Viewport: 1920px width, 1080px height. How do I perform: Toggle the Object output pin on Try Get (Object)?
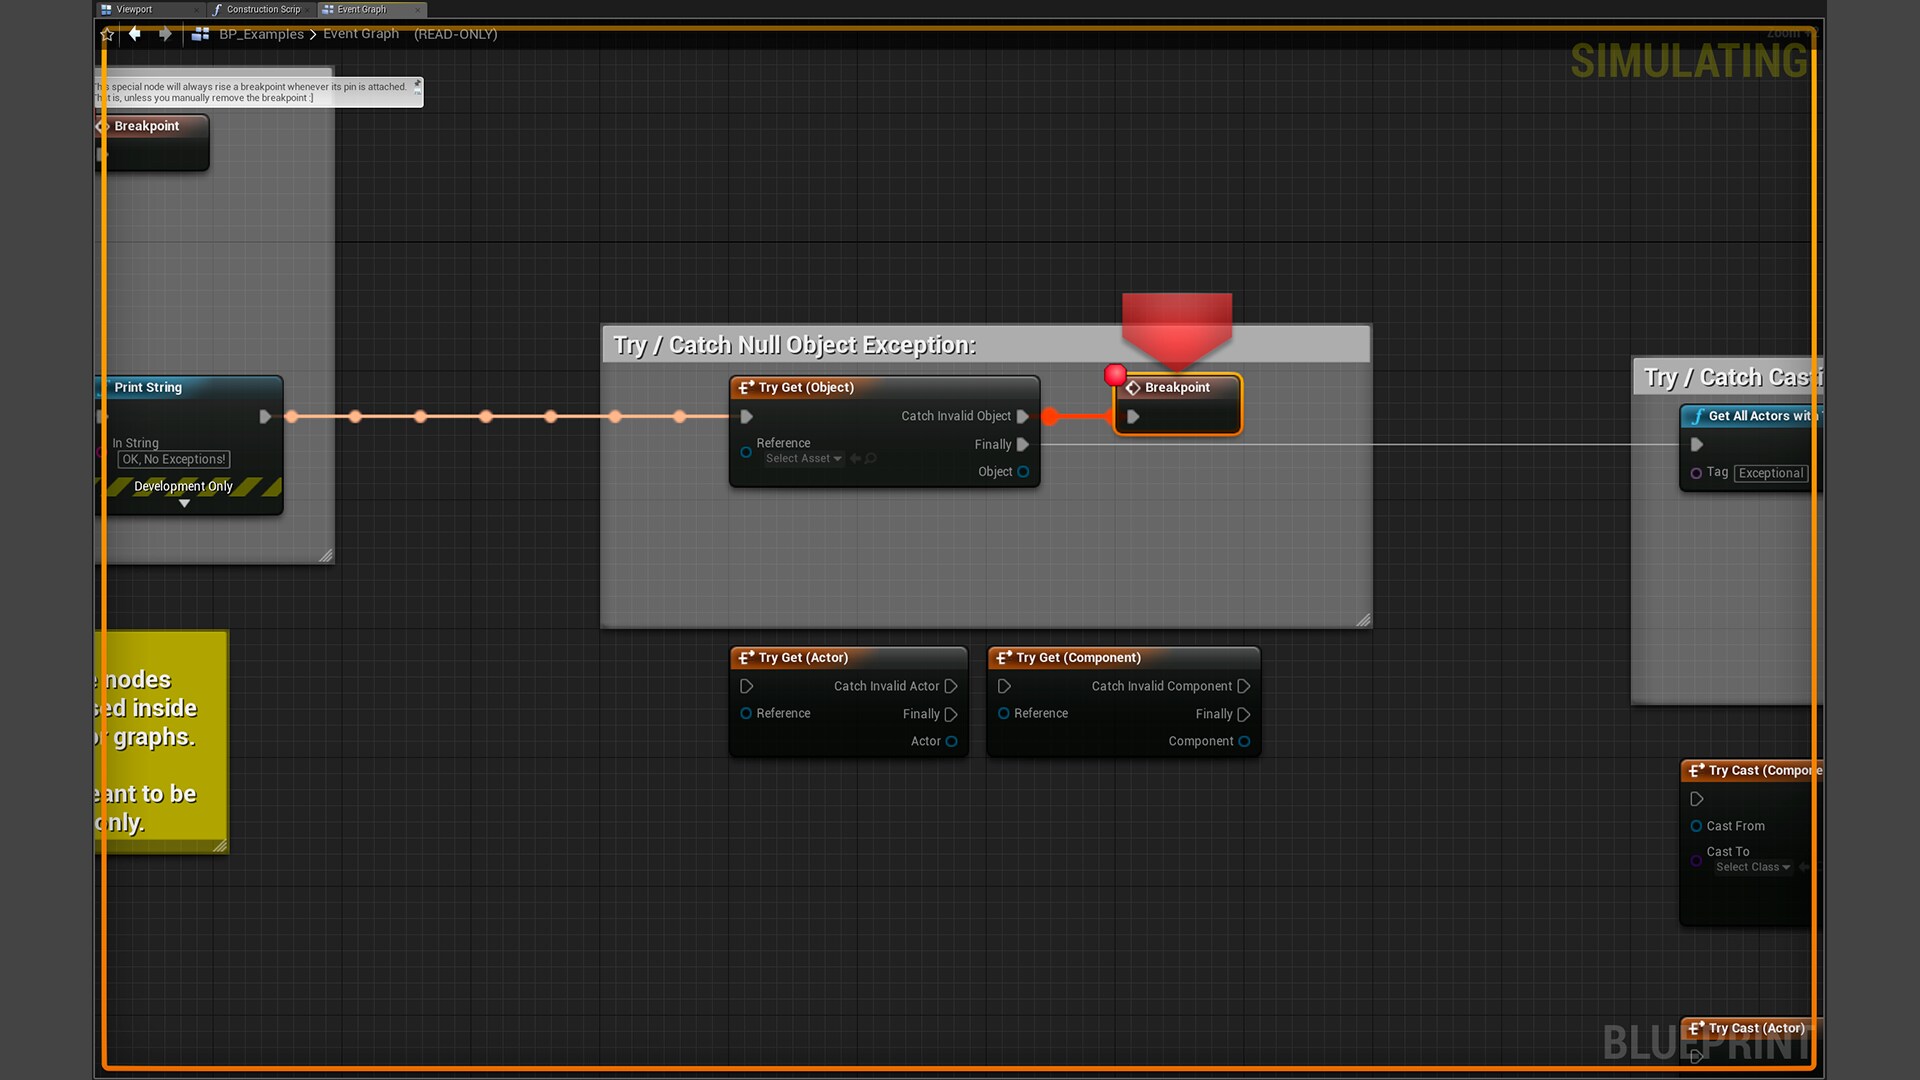click(x=1023, y=472)
